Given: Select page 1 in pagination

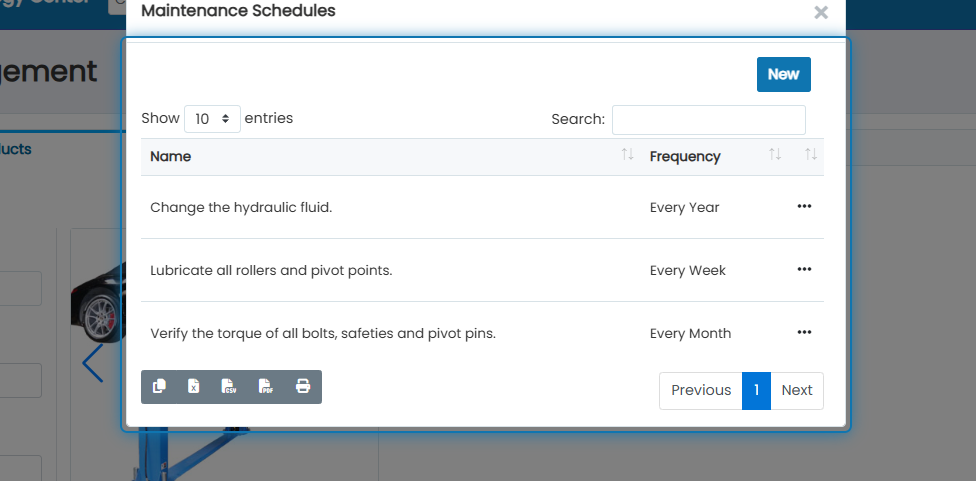Looking at the screenshot, I should click(x=756, y=391).
